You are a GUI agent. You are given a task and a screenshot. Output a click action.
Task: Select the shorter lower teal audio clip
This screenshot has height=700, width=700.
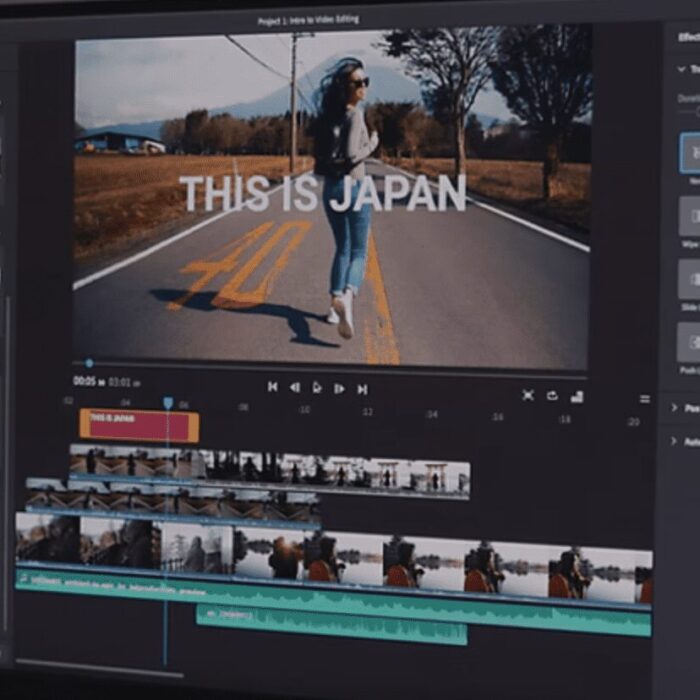[x=332, y=625]
